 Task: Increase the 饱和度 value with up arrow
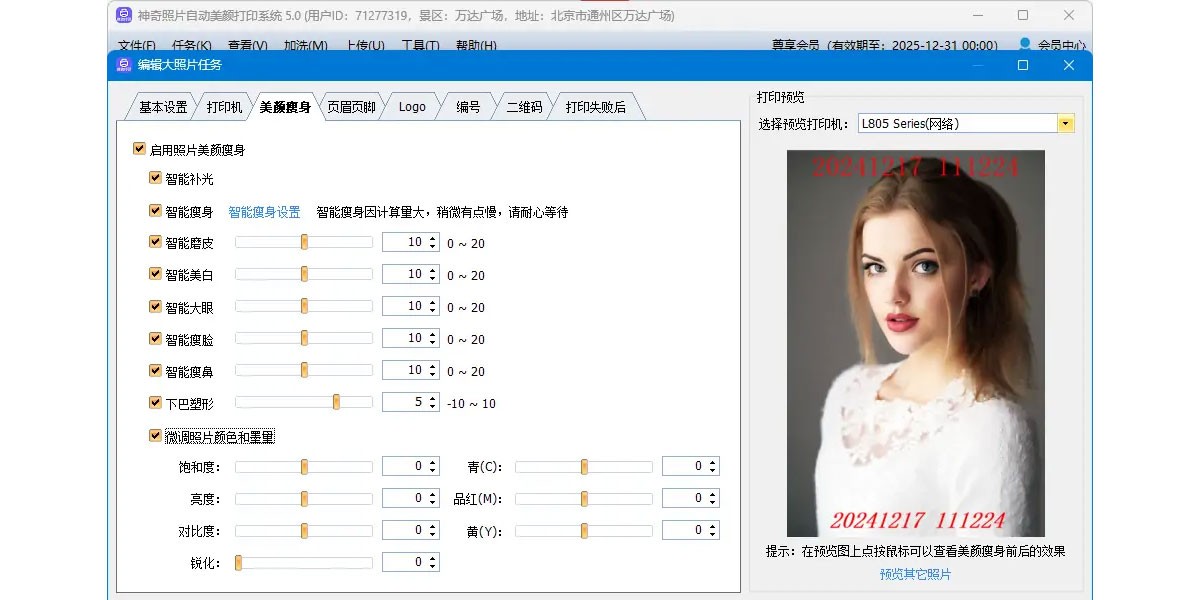432,462
